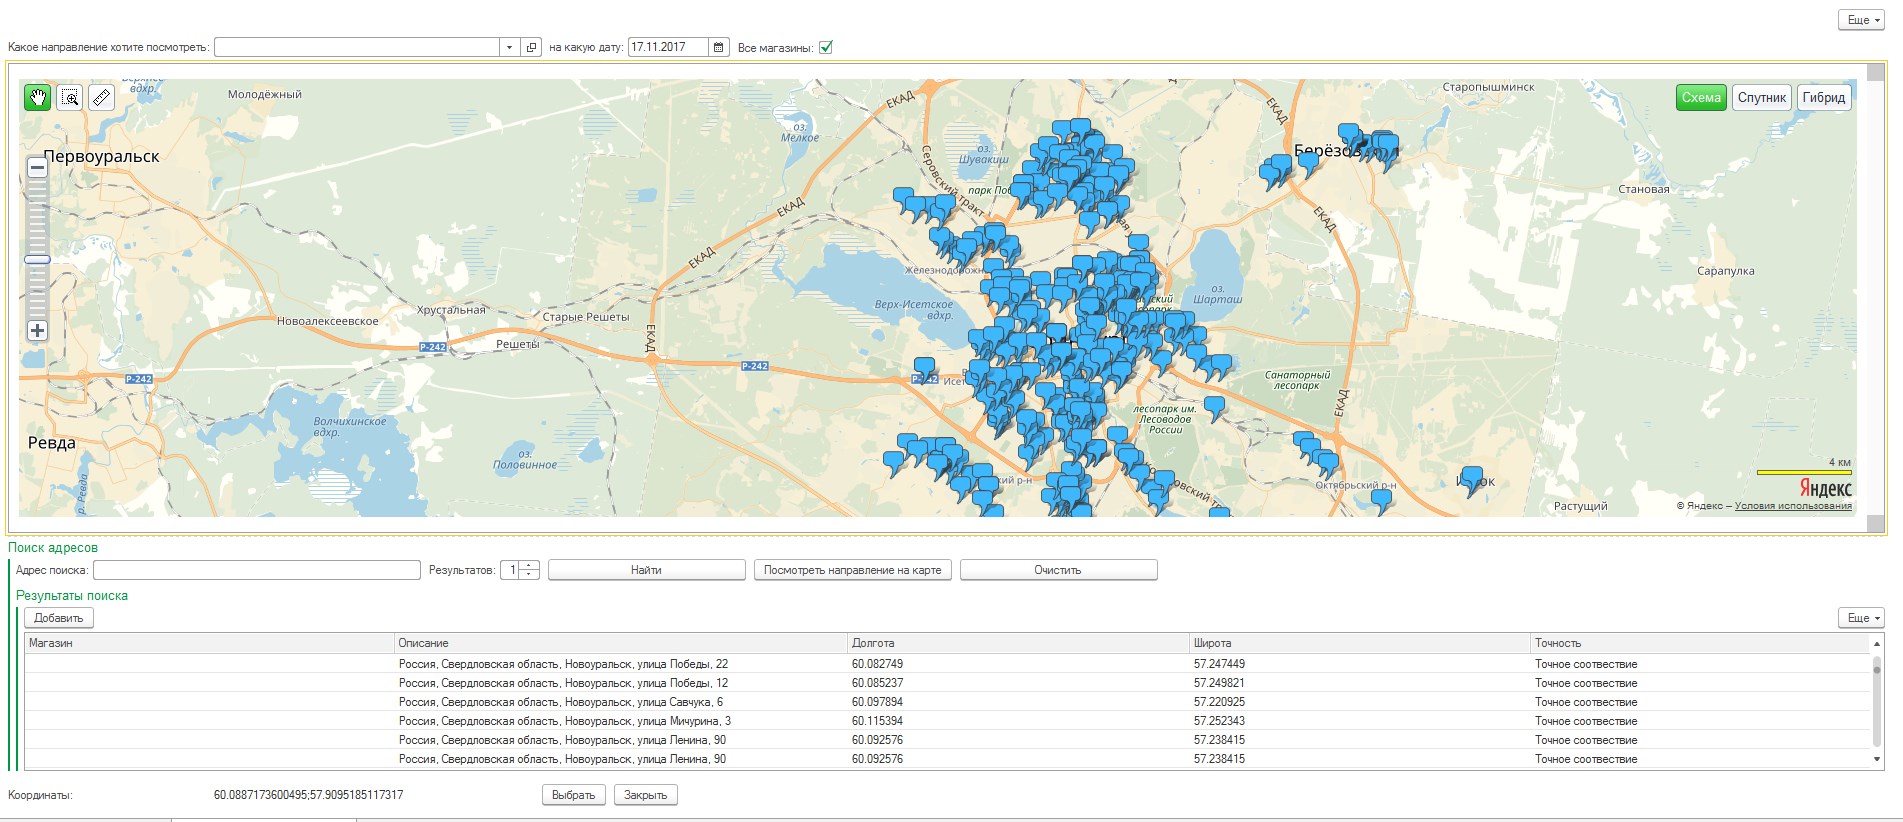This screenshot has width=1903, height=822.
Task: Zoom in the map with plus button
Action: click(x=37, y=331)
